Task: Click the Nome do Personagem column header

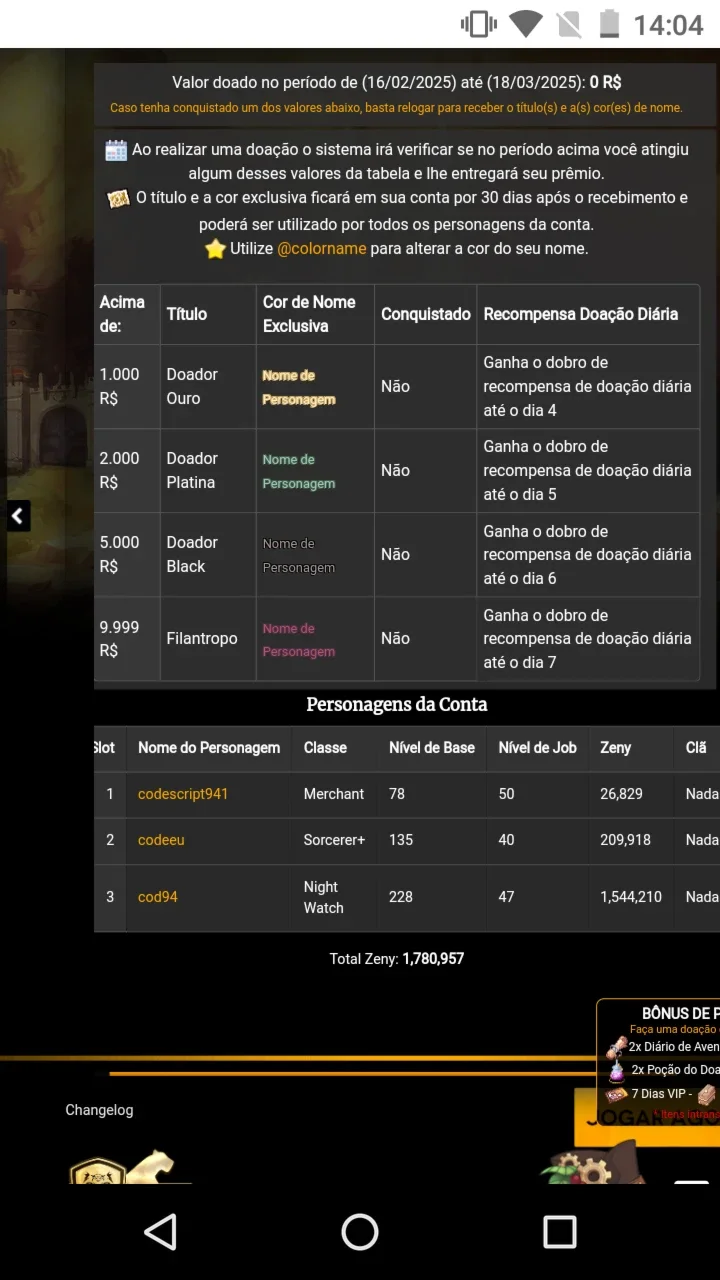Action: (x=209, y=748)
